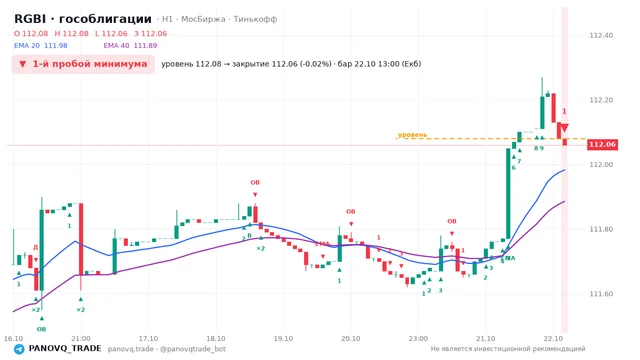Click the 'PANOVQ_TRADE' footer name
640x360 pixels.
pyautogui.click(x=65, y=349)
